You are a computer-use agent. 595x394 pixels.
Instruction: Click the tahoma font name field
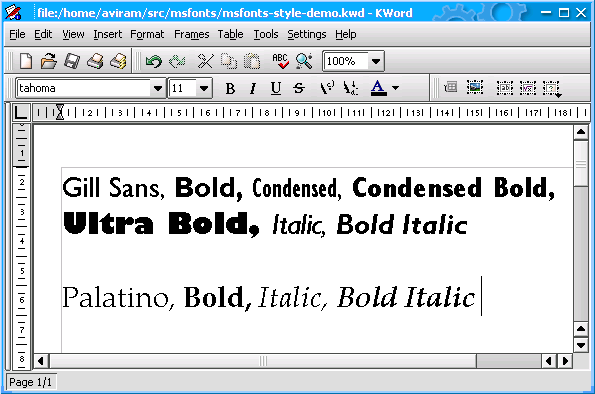point(84,88)
